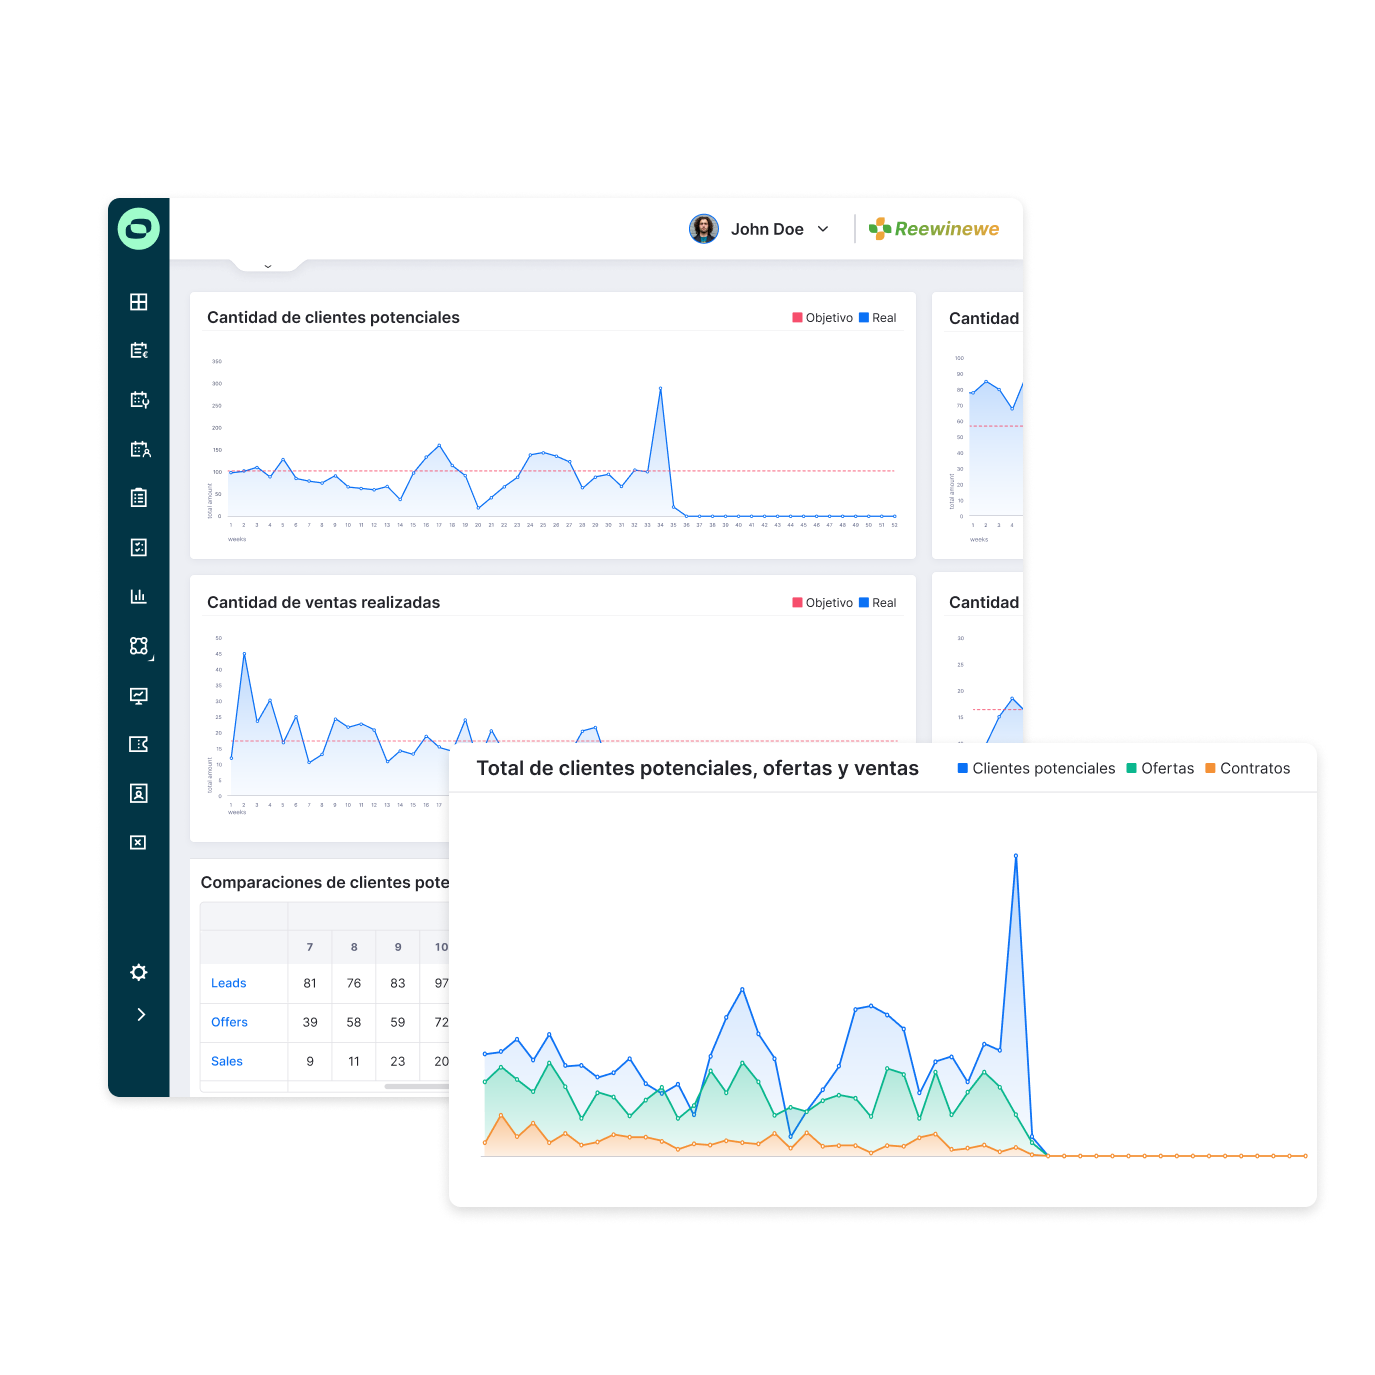1375x1375 pixels.
Task: Click the Sales row link
Action: [227, 1061]
